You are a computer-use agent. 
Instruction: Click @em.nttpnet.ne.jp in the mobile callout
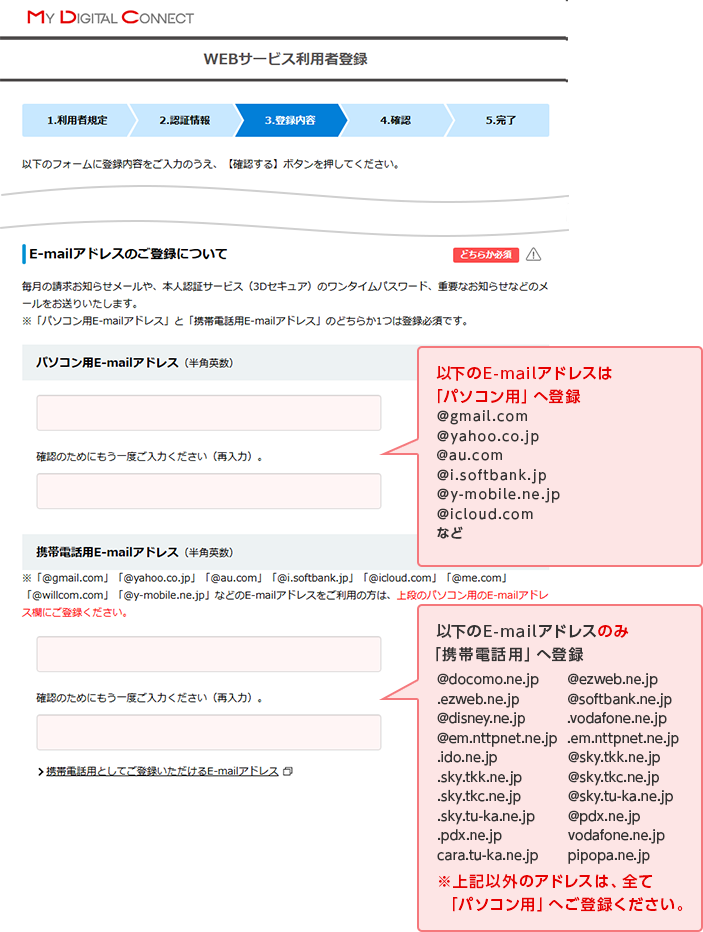pos(497,738)
